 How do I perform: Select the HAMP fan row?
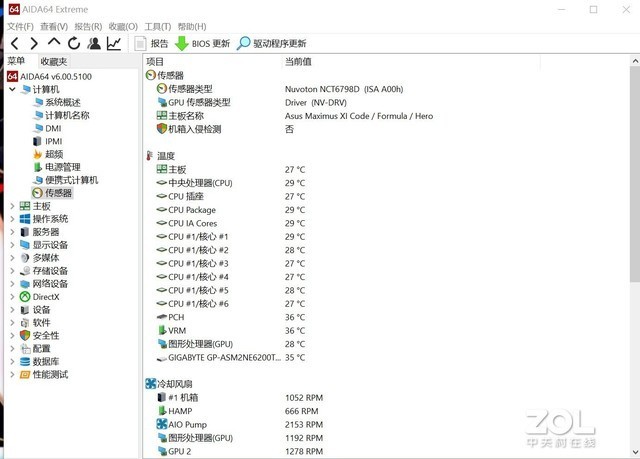[x=238, y=411]
